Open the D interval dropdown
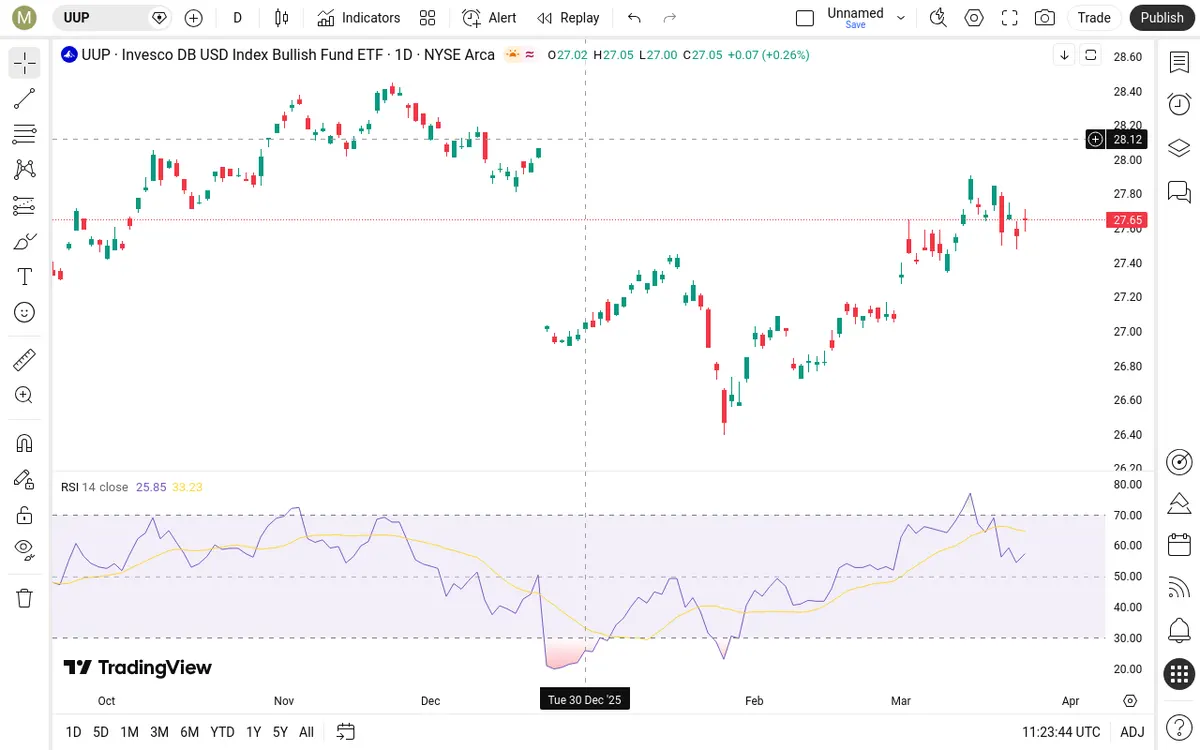Viewport: 1200px width, 750px height. point(237,17)
